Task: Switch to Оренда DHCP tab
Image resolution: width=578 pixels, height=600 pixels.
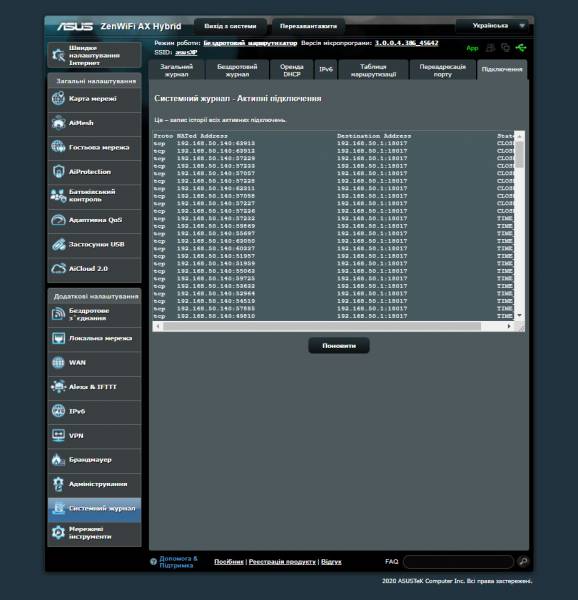Action: point(291,70)
